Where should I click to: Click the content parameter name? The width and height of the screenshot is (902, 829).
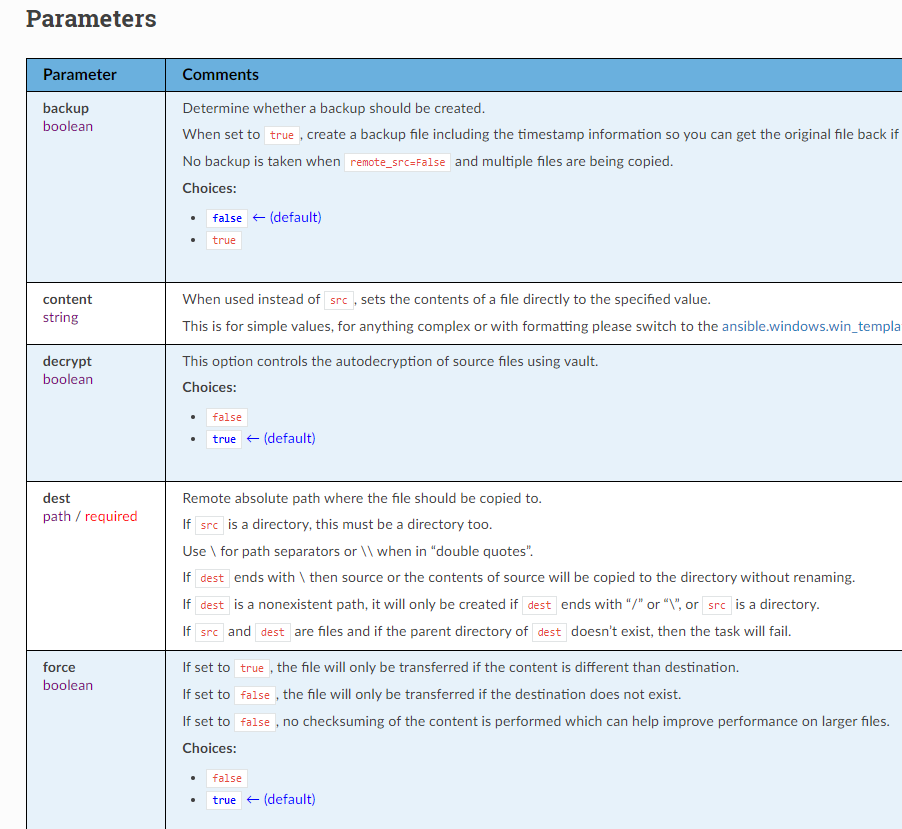[x=67, y=299]
